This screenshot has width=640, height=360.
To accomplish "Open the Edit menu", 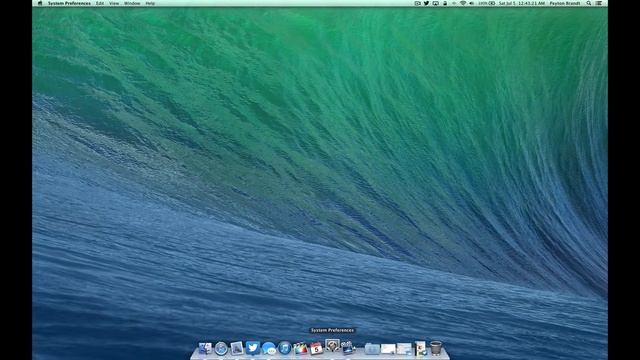I will [100, 3].
